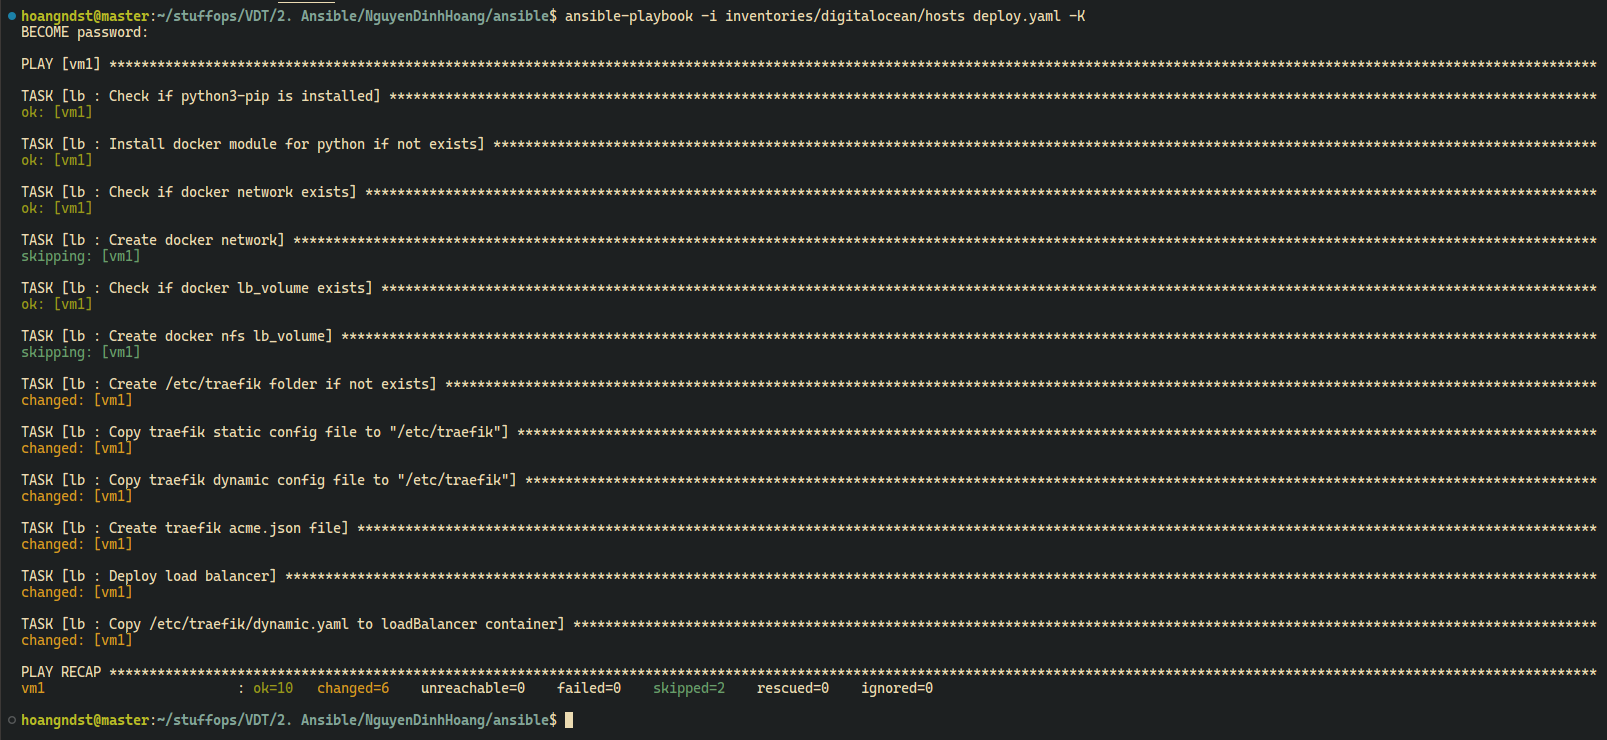Click 'unreachable=0' in the play recap
The width and height of the screenshot is (1607, 740).
coord(473,688)
